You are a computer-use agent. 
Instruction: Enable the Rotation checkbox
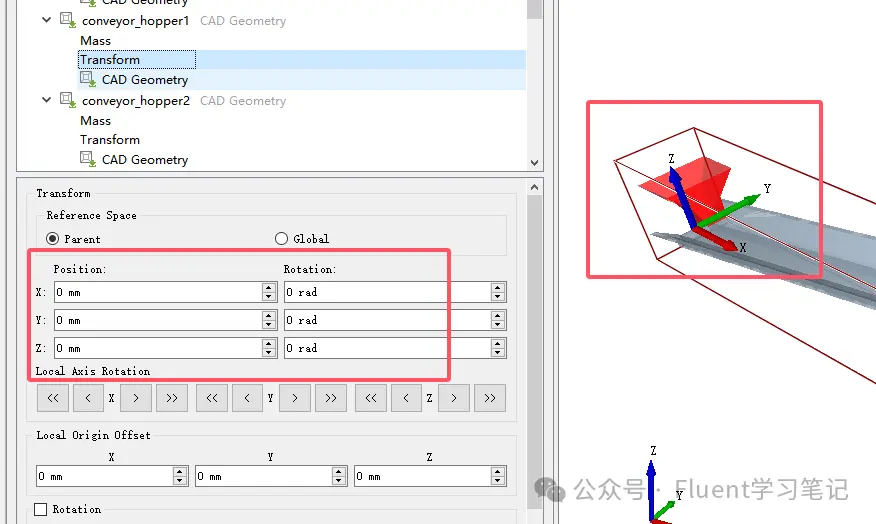tap(40, 509)
